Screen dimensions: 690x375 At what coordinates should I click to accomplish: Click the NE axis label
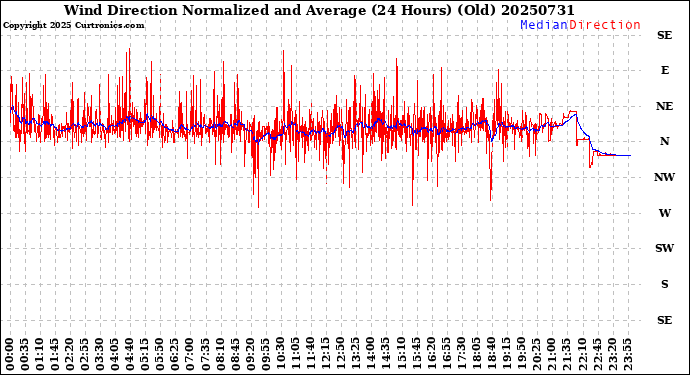[664, 106]
